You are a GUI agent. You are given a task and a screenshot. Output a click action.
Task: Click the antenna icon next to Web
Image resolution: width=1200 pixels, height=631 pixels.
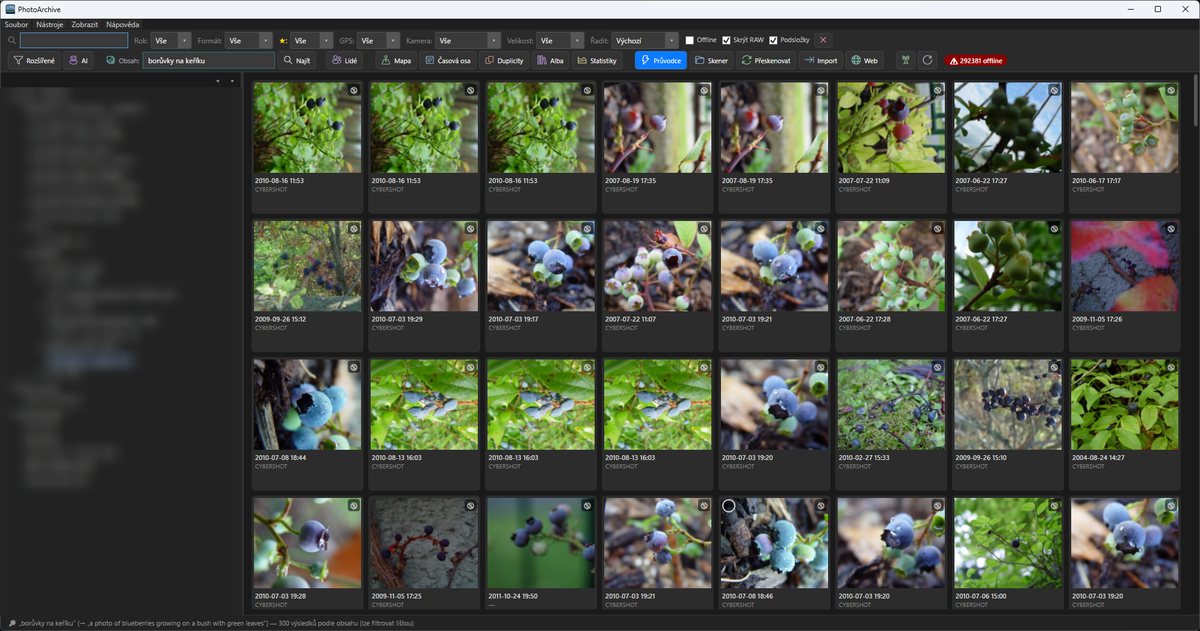click(905, 60)
